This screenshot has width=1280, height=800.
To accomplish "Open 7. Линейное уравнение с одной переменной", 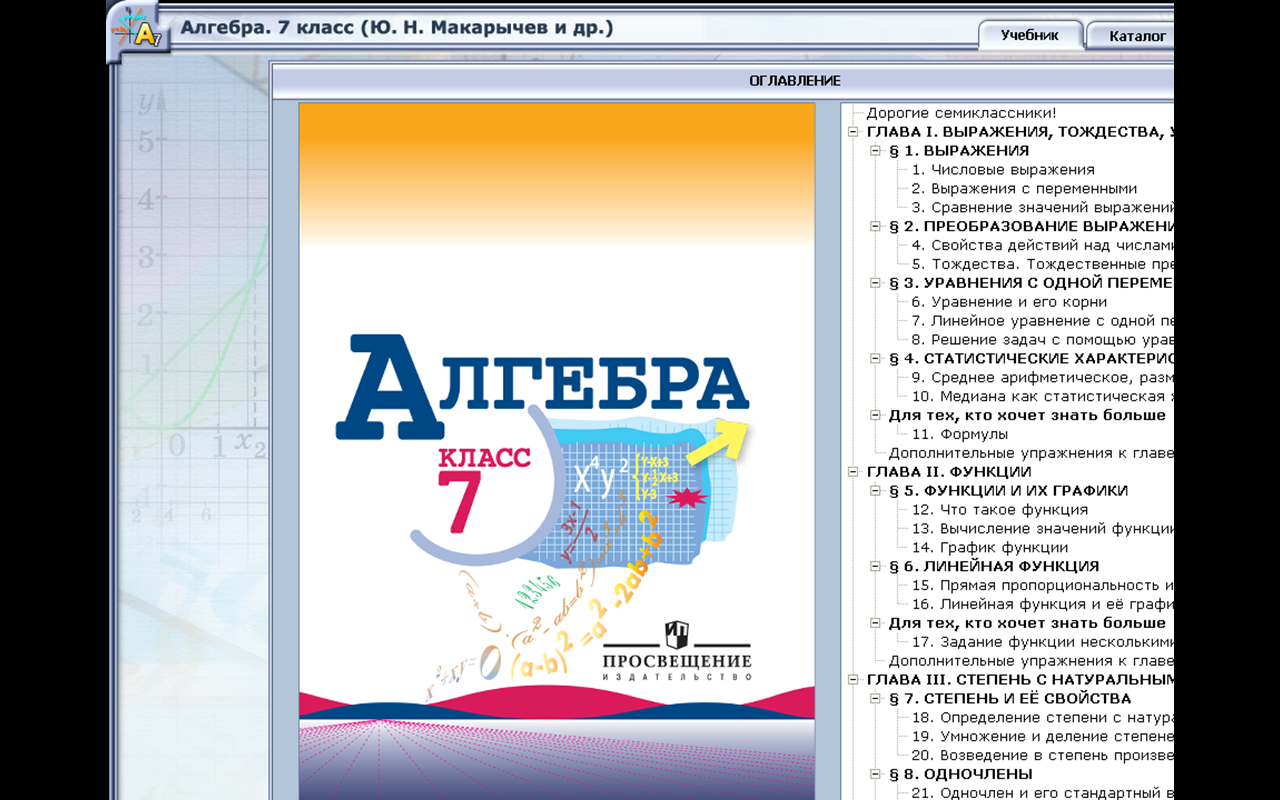I will pyautogui.click(x=1042, y=321).
